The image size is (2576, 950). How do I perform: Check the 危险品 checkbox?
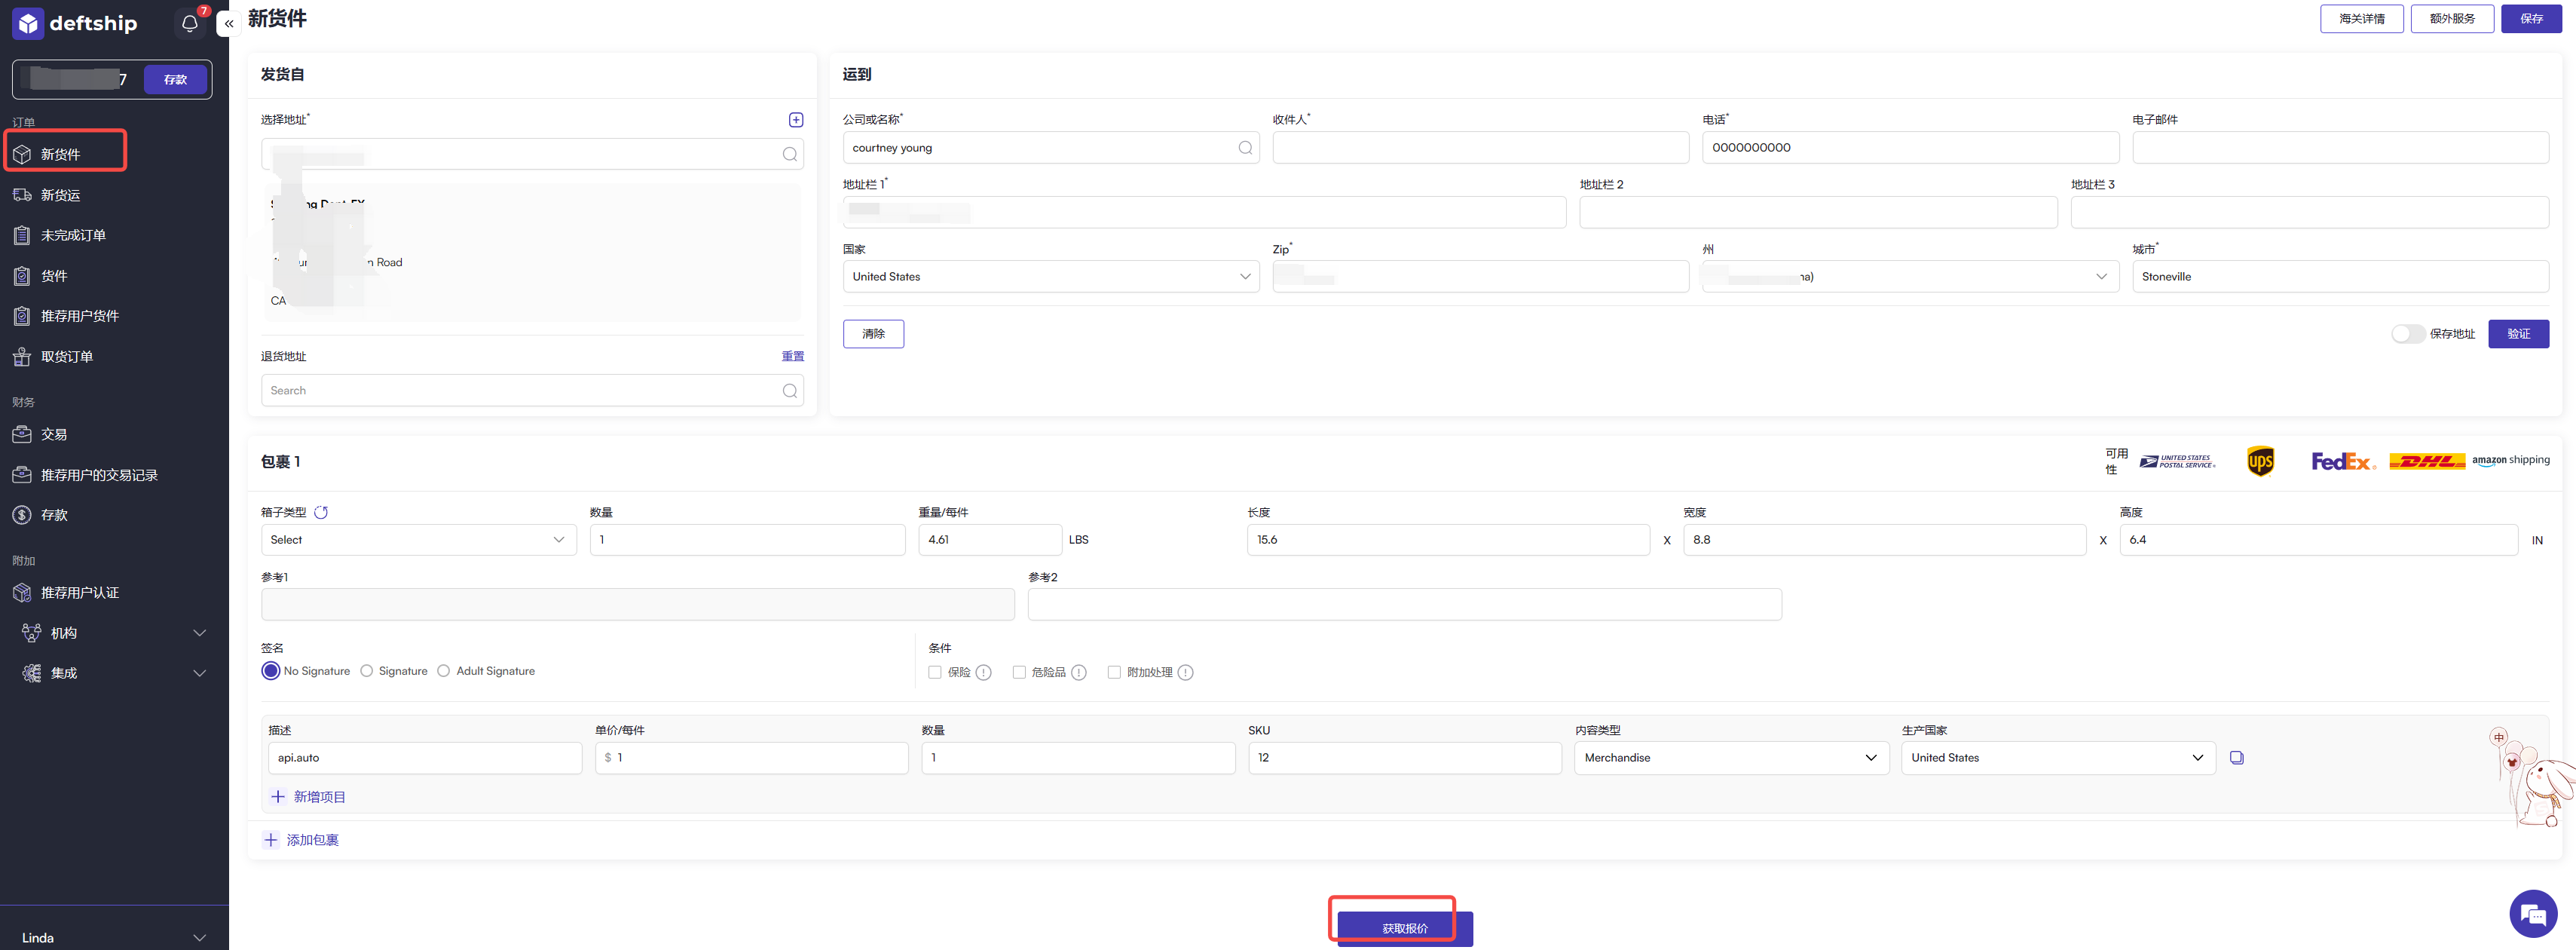click(1019, 672)
